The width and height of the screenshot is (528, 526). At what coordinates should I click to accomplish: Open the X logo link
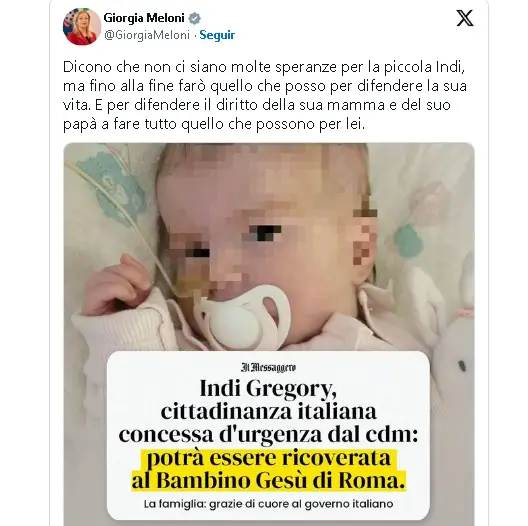tap(465, 18)
